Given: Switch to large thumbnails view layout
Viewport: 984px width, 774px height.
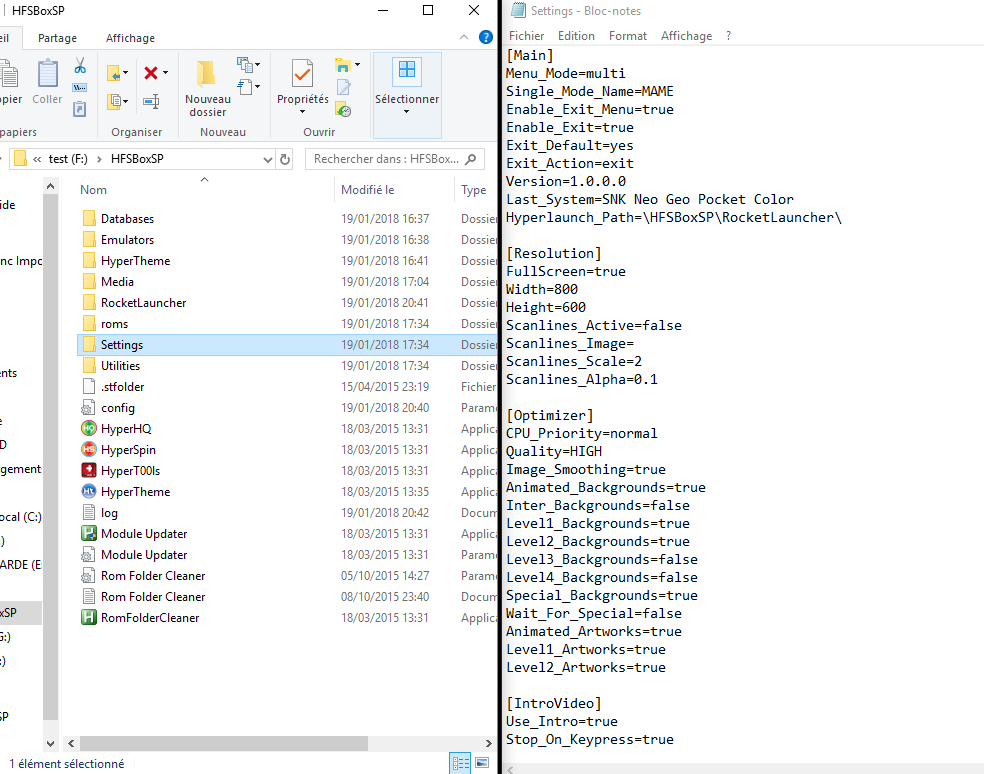Looking at the screenshot, I should [482, 763].
